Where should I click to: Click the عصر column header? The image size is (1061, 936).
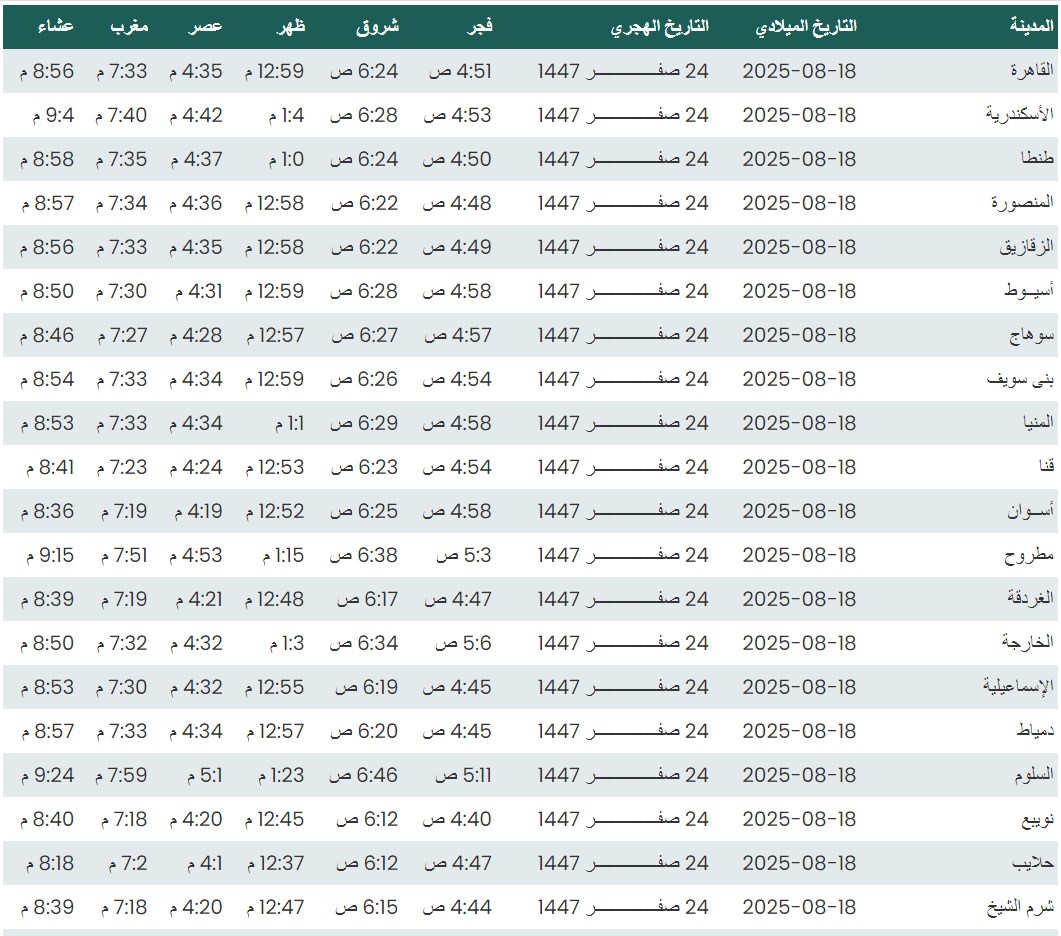[x=207, y=26]
